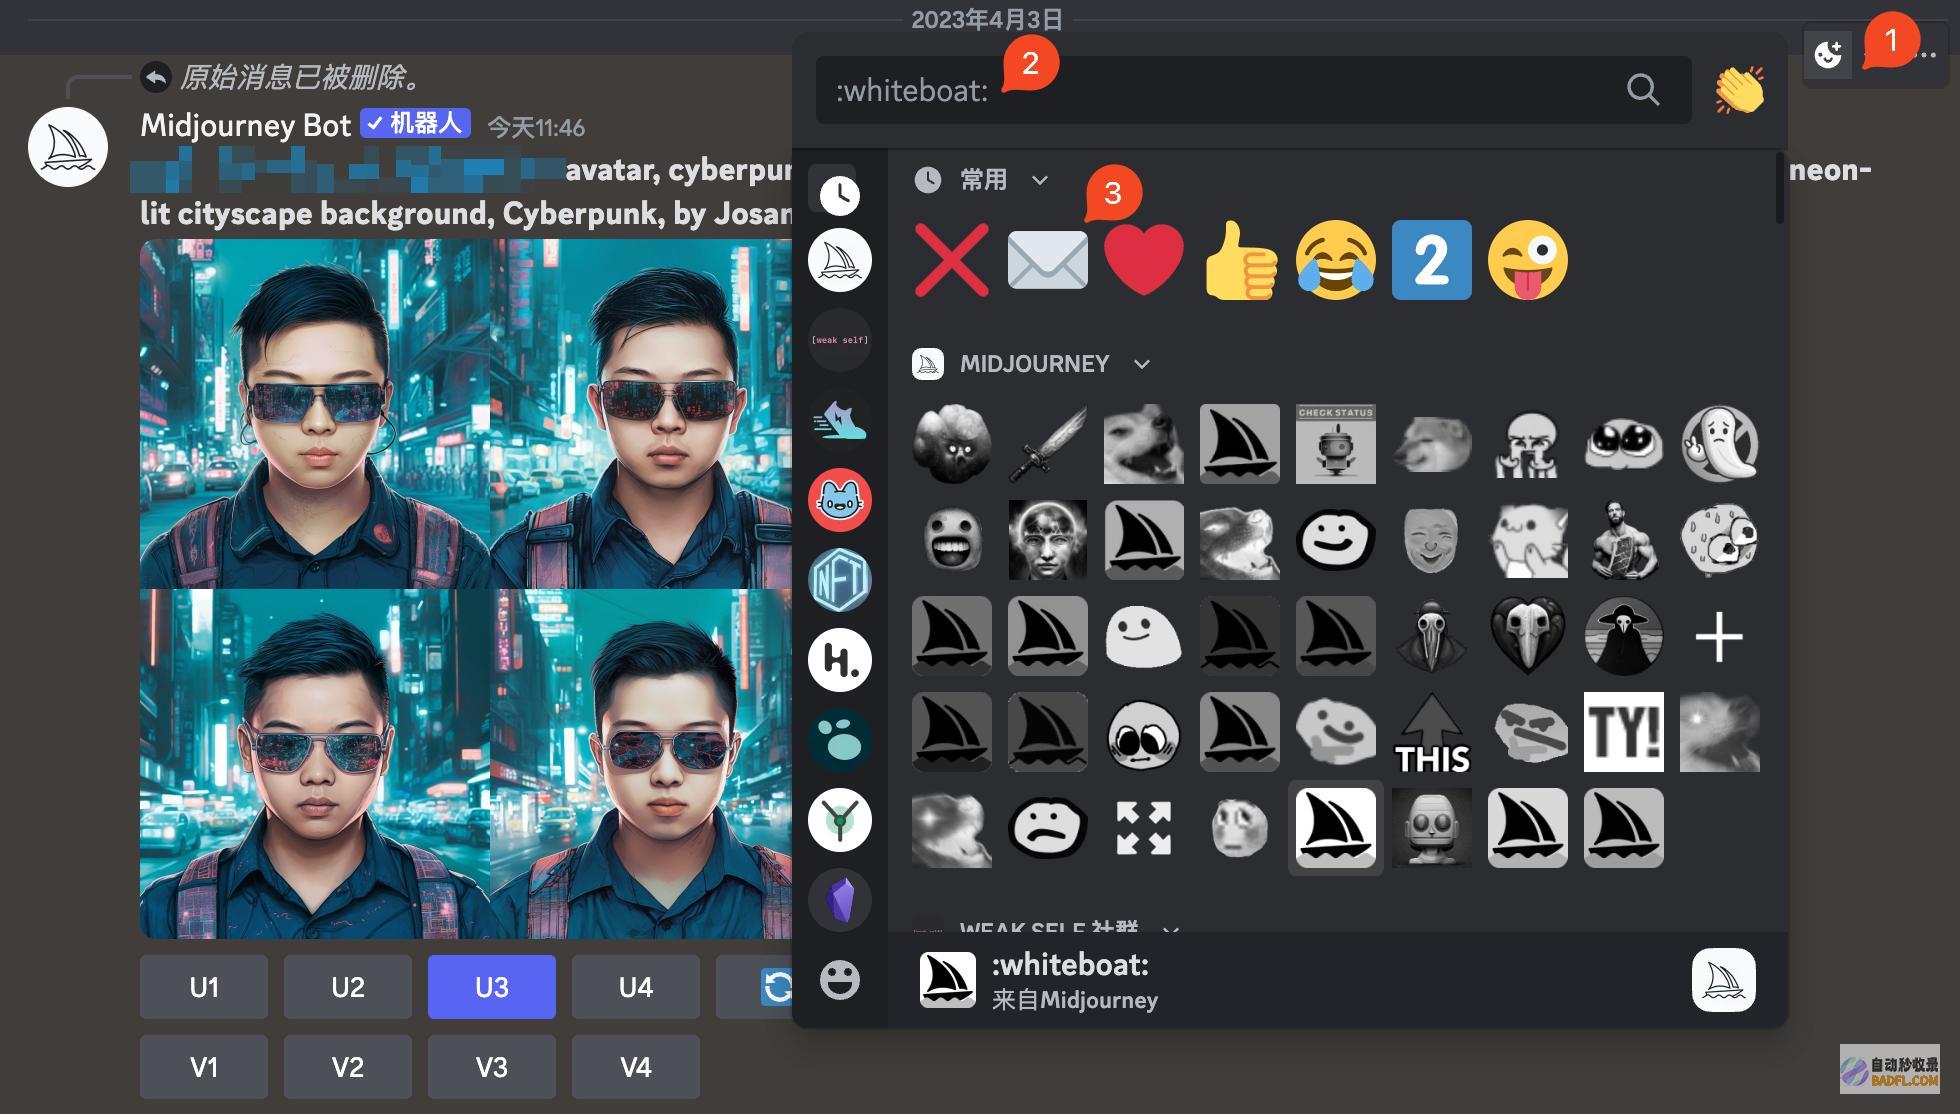The image size is (1960, 1114).
Task: Select the teal paw server in emoji sidebar
Action: (x=840, y=740)
